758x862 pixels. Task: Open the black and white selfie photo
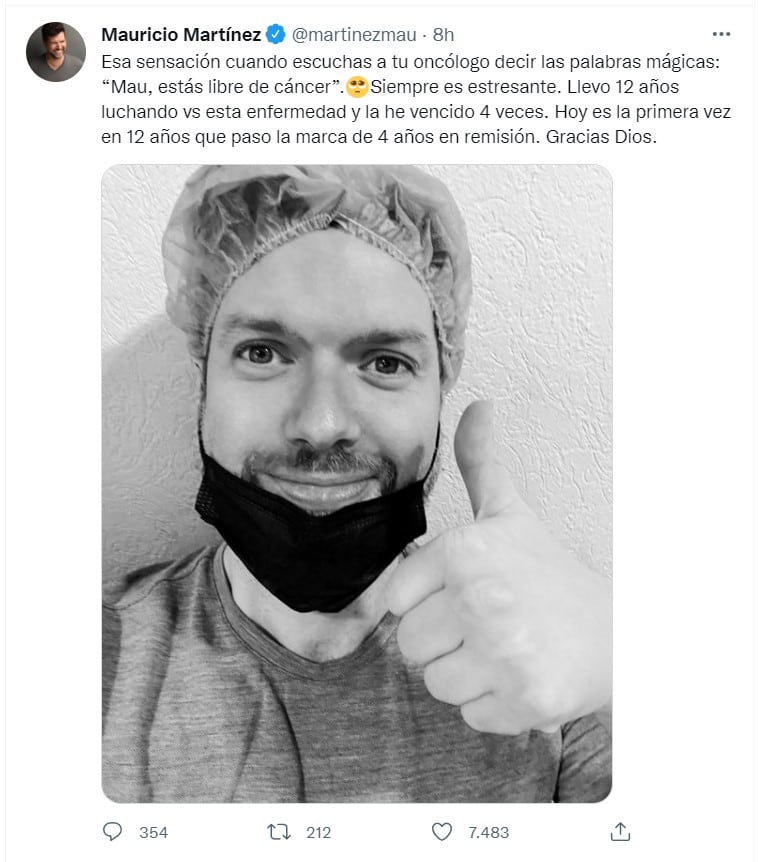[x=357, y=483]
